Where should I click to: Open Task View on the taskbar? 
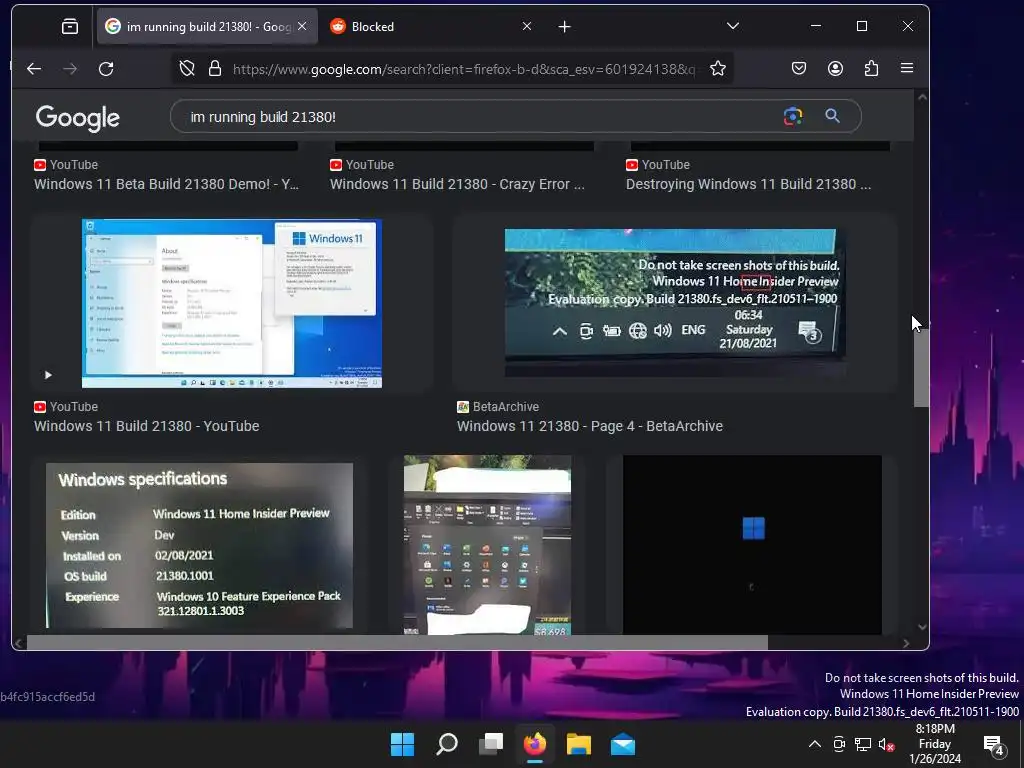(x=490, y=744)
